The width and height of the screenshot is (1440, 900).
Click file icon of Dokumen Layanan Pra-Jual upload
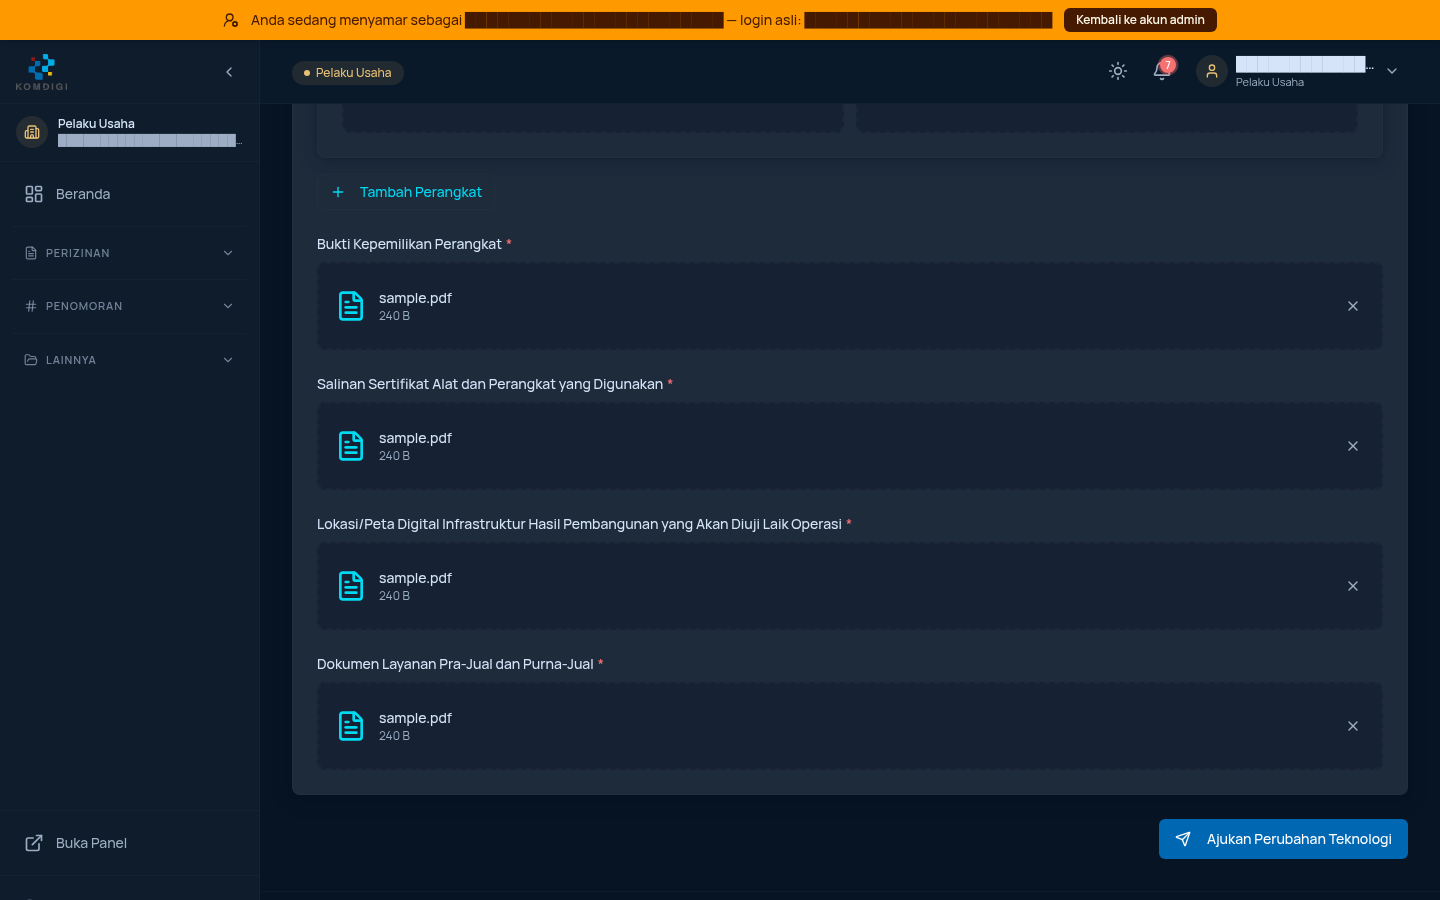[x=351, y=726]
